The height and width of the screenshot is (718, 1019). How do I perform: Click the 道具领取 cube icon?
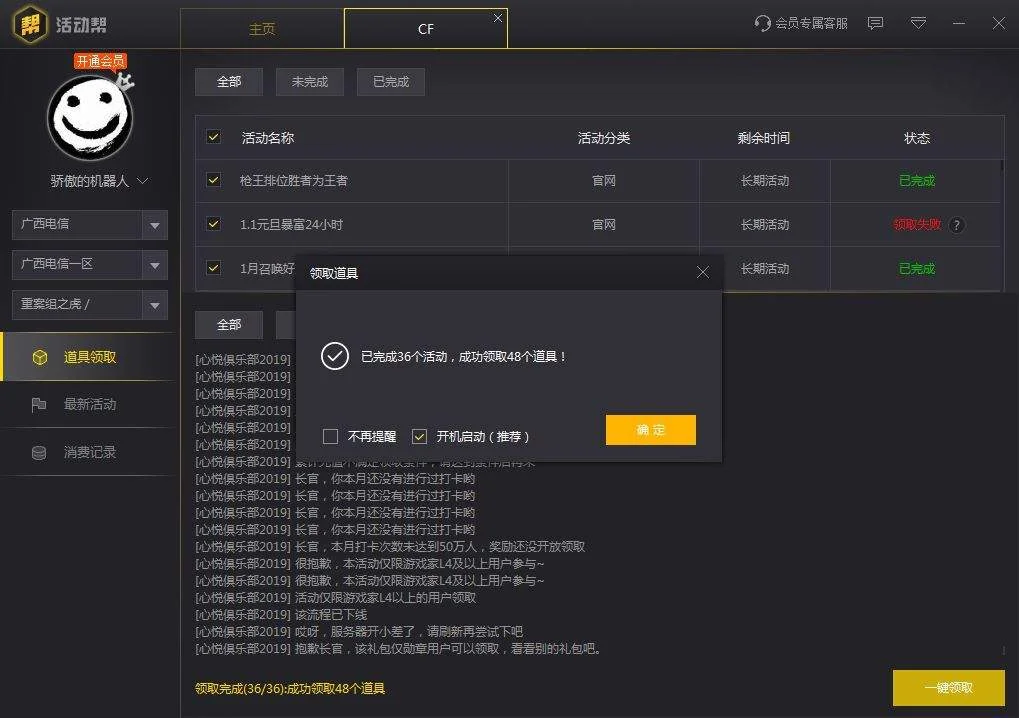click(40, 357)
